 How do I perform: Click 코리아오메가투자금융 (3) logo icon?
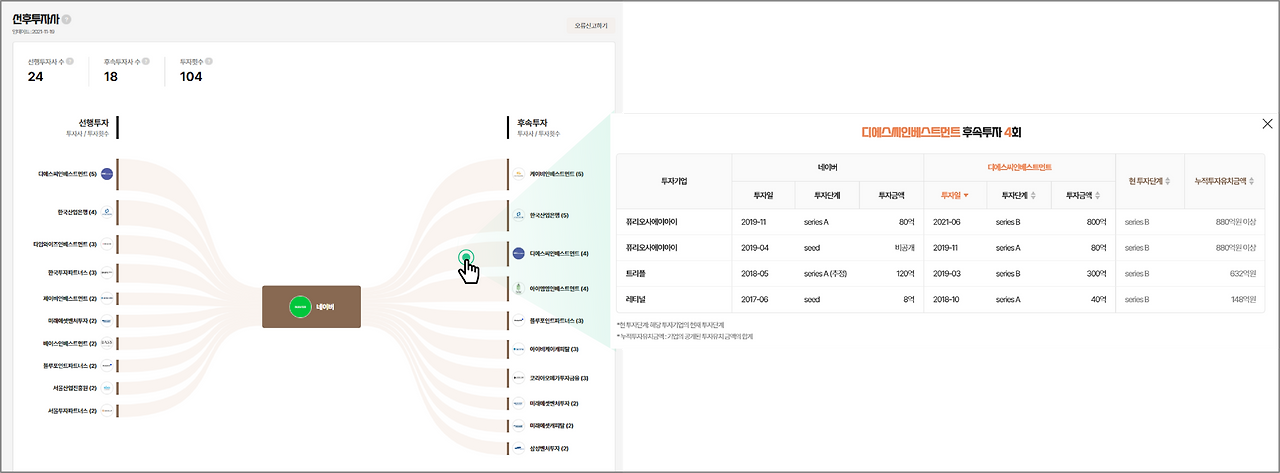[x=518, y=378]
